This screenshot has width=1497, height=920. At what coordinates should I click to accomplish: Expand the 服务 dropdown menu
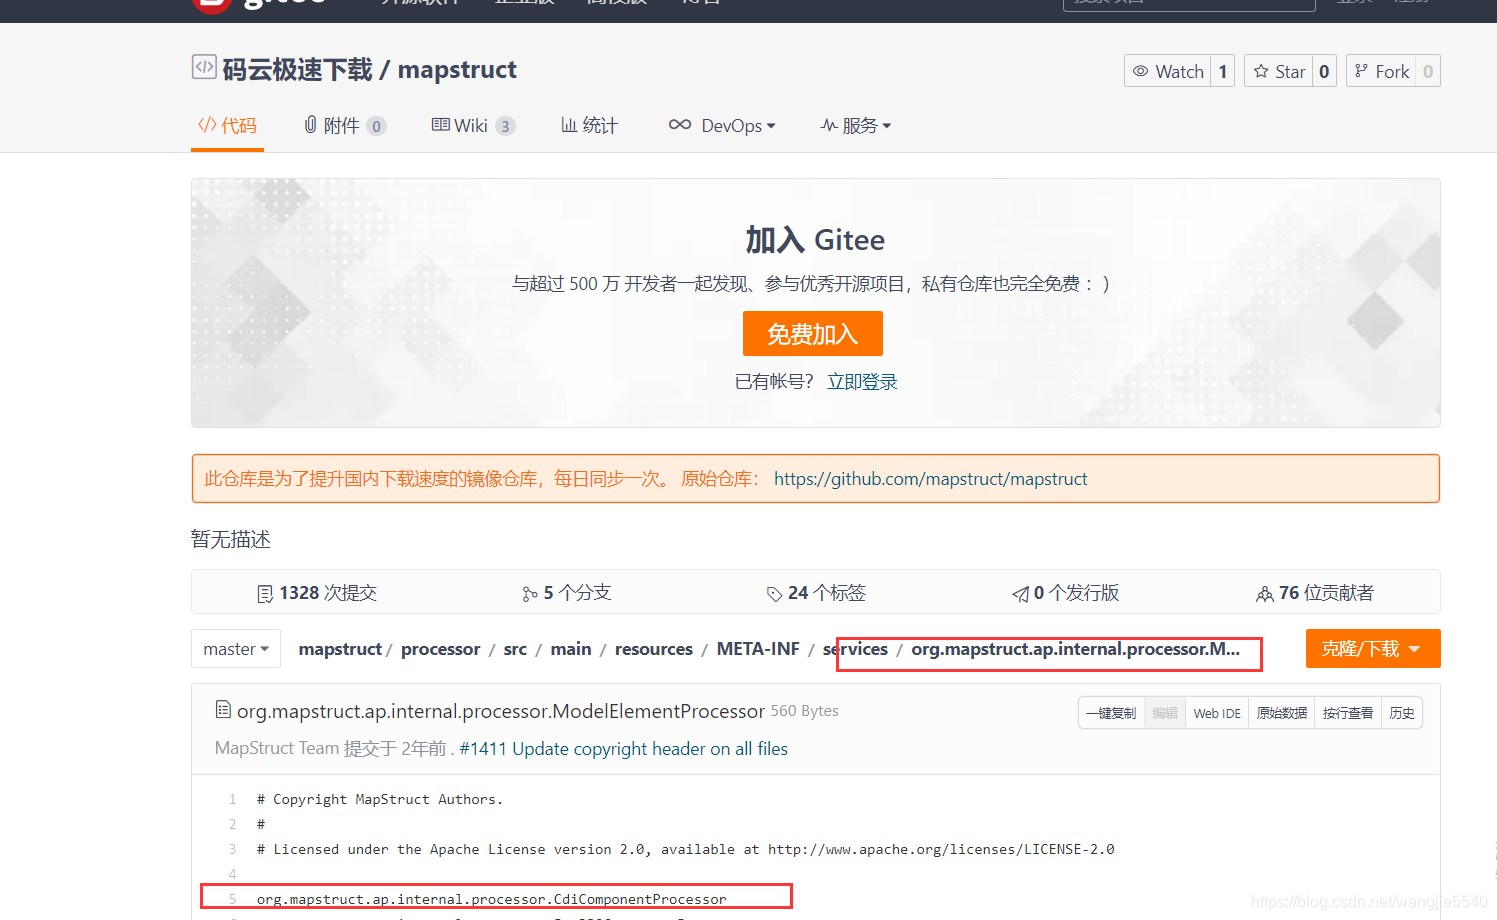pyautogui.click(x=856, y=125)
